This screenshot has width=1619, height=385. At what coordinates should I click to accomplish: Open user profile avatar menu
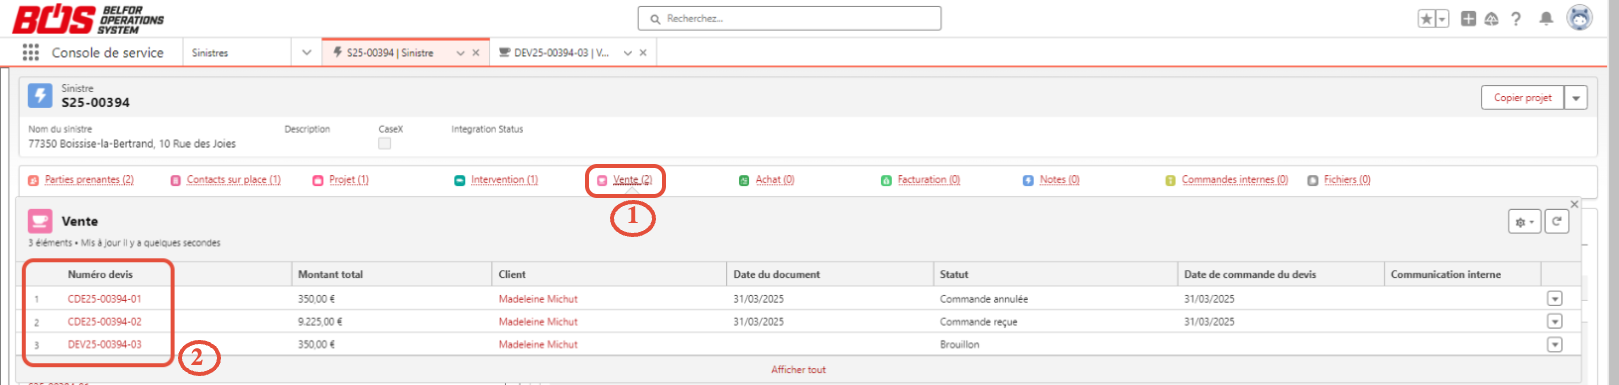pyautogui.click(x=1579, y=18)
